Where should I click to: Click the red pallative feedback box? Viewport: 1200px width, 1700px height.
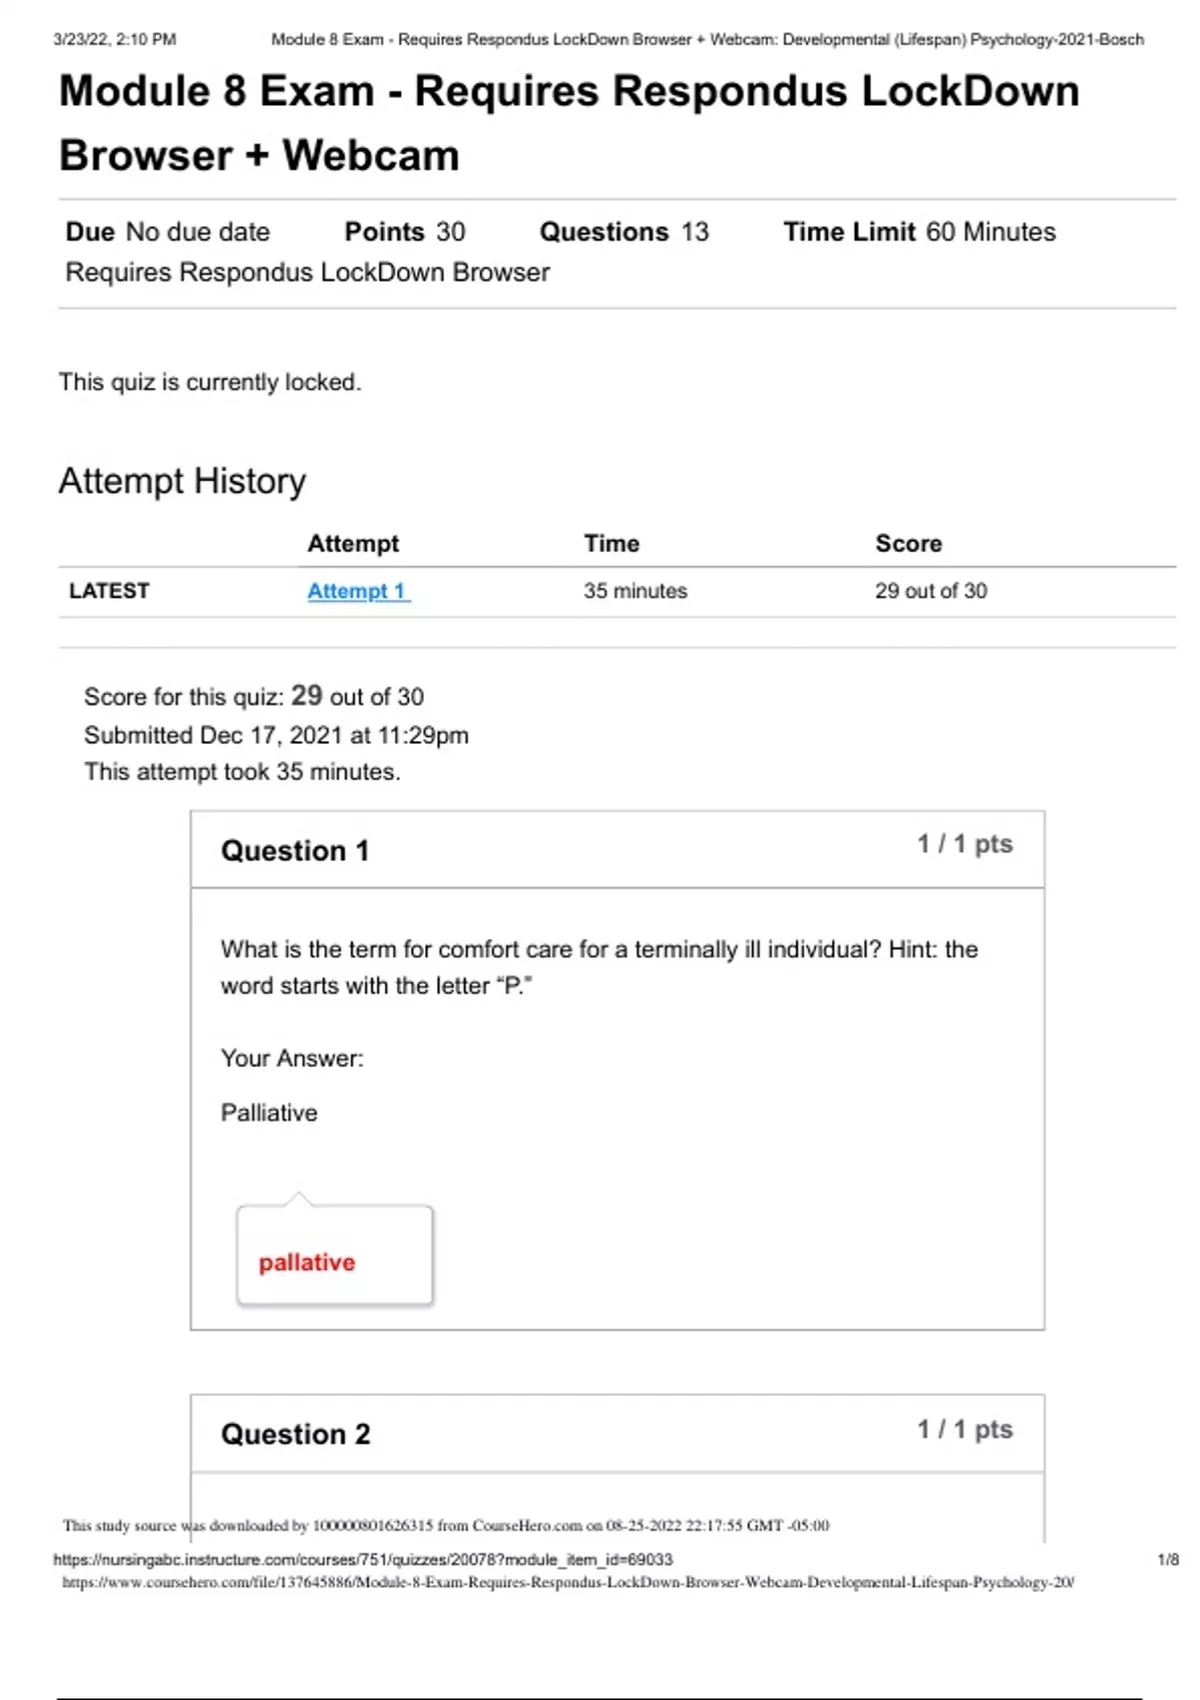(334, 1256)
